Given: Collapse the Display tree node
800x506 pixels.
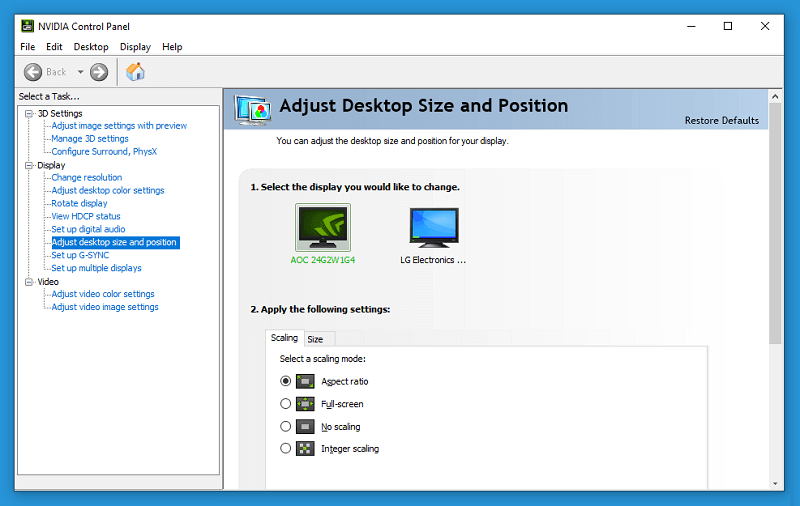Looking at the screenshot, I should 29,165.
